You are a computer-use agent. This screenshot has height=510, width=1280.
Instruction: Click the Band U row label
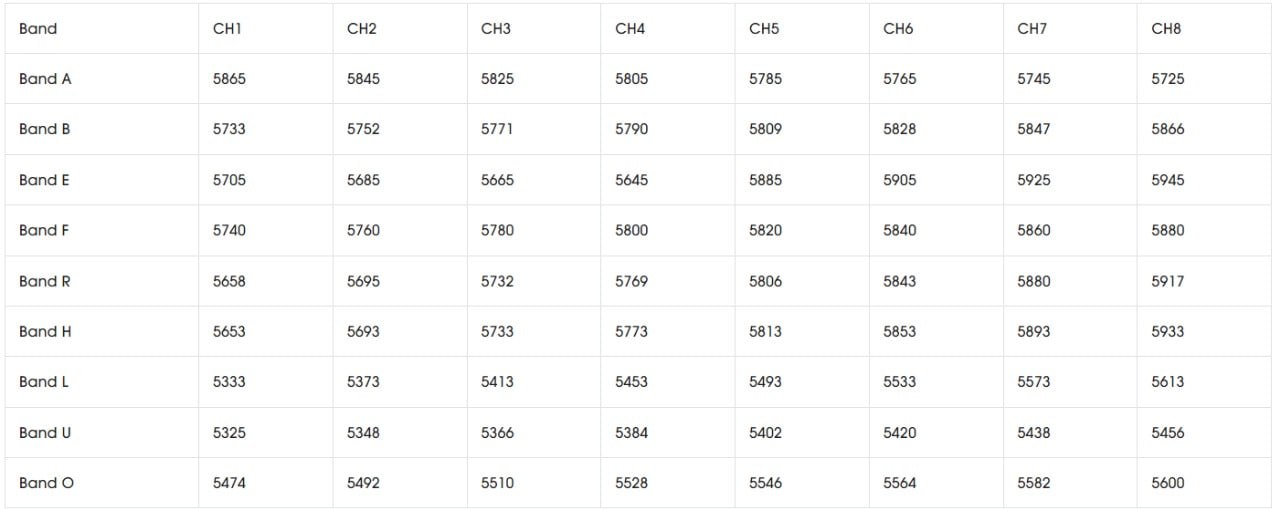tap(45, 433)
